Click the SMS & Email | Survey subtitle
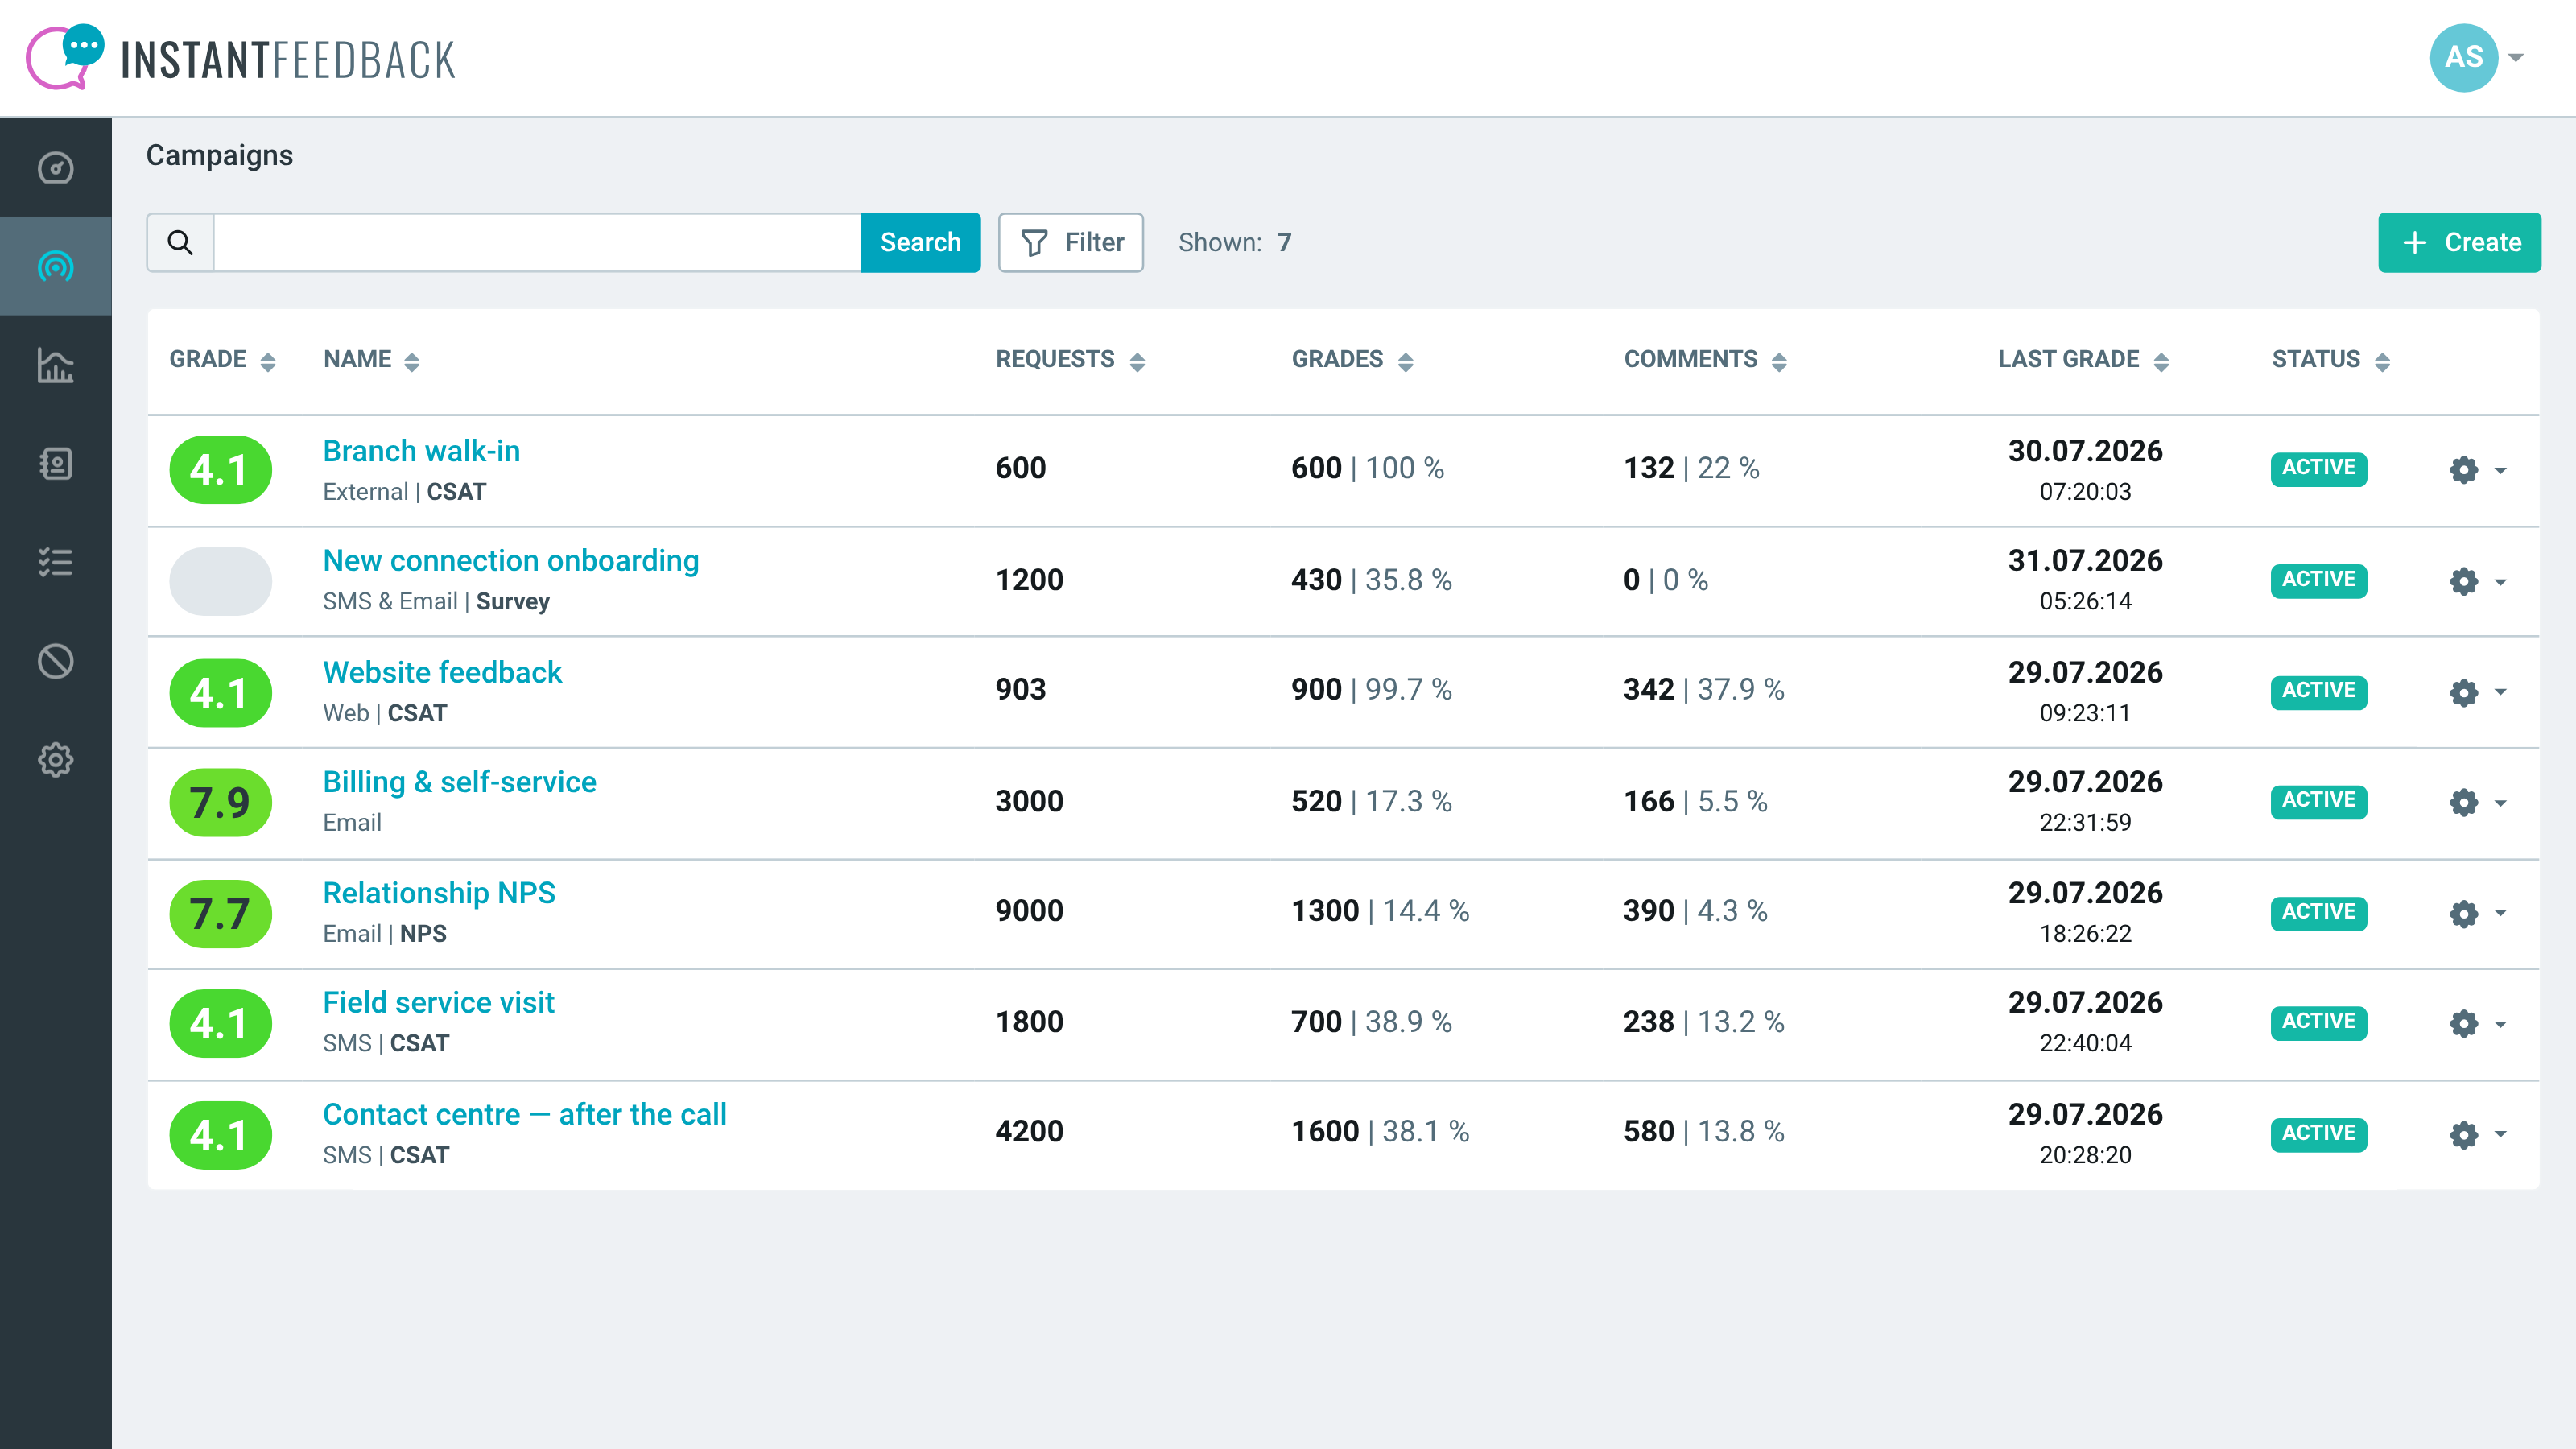Image resolution: width=2576 pixels, height=1449 pixels. click(436, 602)
